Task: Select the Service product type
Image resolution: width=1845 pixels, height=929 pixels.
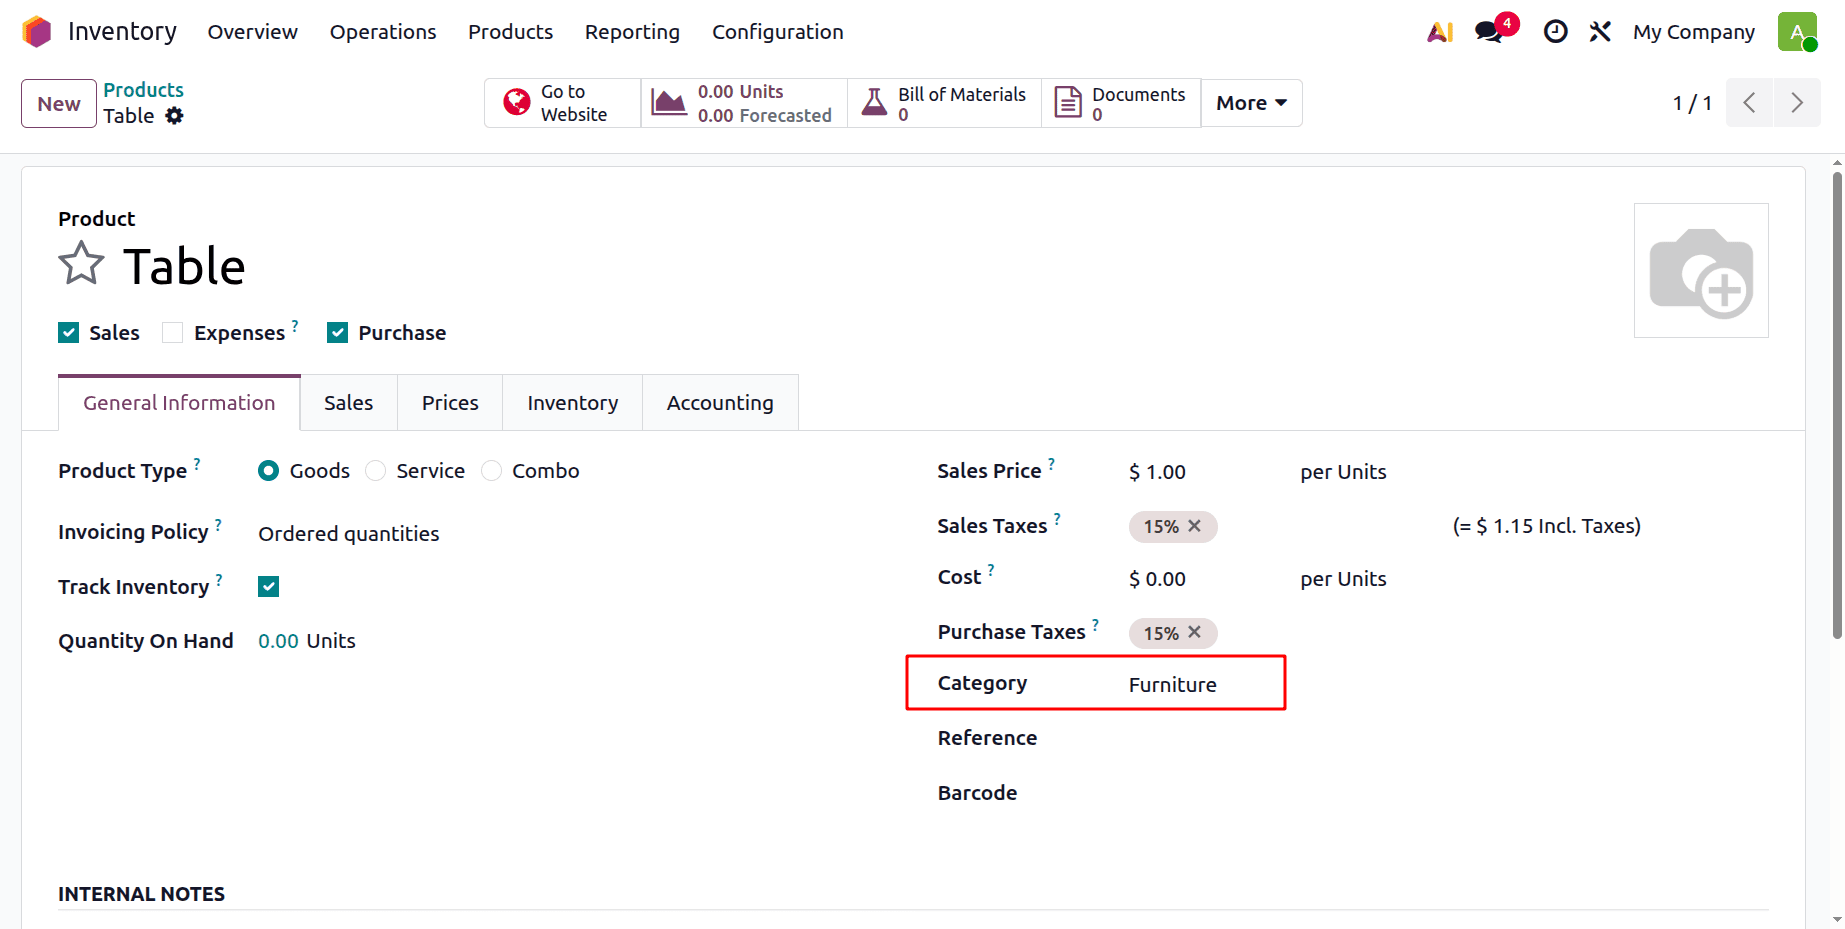Action: [375, 471]
